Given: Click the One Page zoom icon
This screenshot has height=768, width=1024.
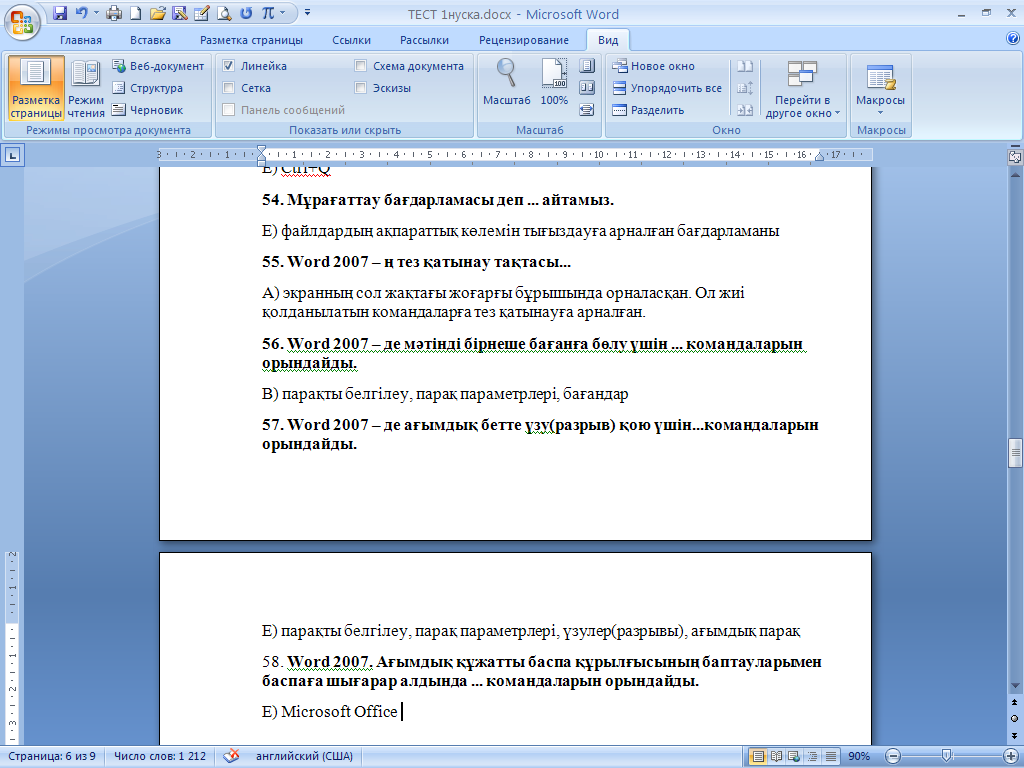Looking at the screenshot, I should [x=587, y=66].
